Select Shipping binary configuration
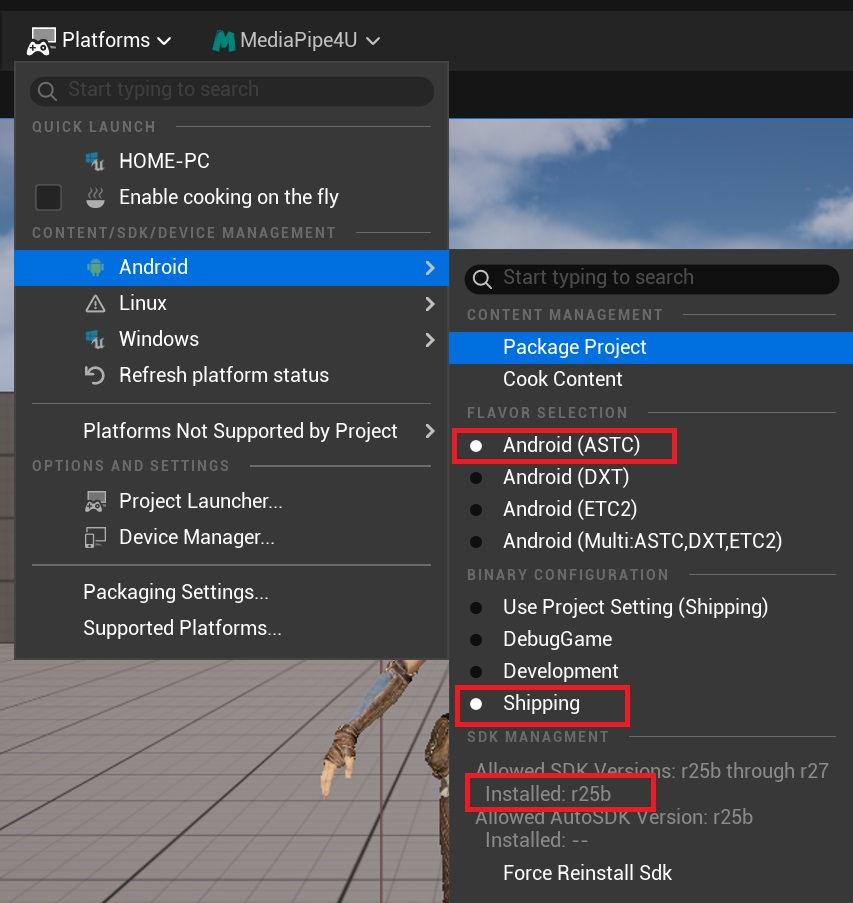This screenshot has height=903, width=853. click(651, 704)
